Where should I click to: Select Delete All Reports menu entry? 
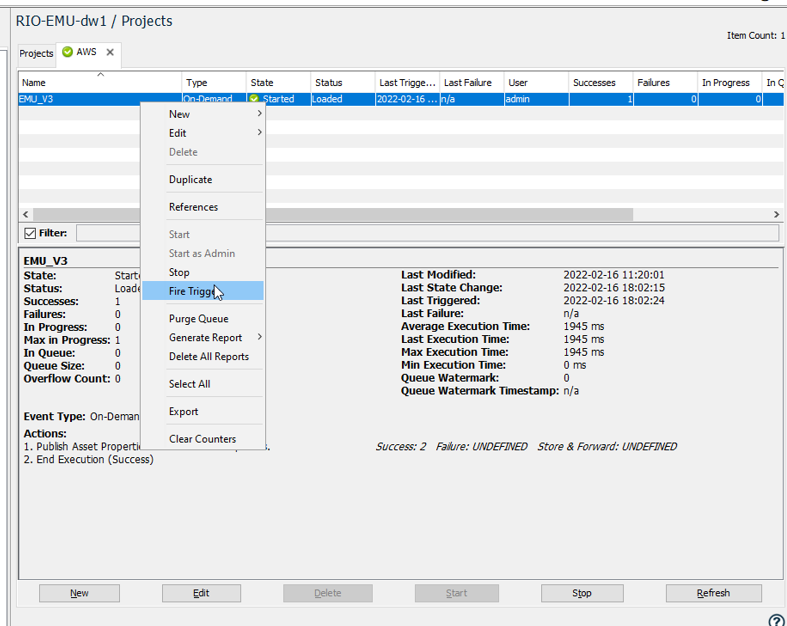tap(202, 356)
